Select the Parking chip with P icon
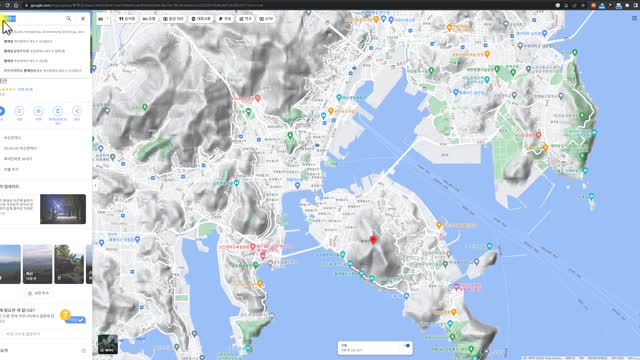 225,19
